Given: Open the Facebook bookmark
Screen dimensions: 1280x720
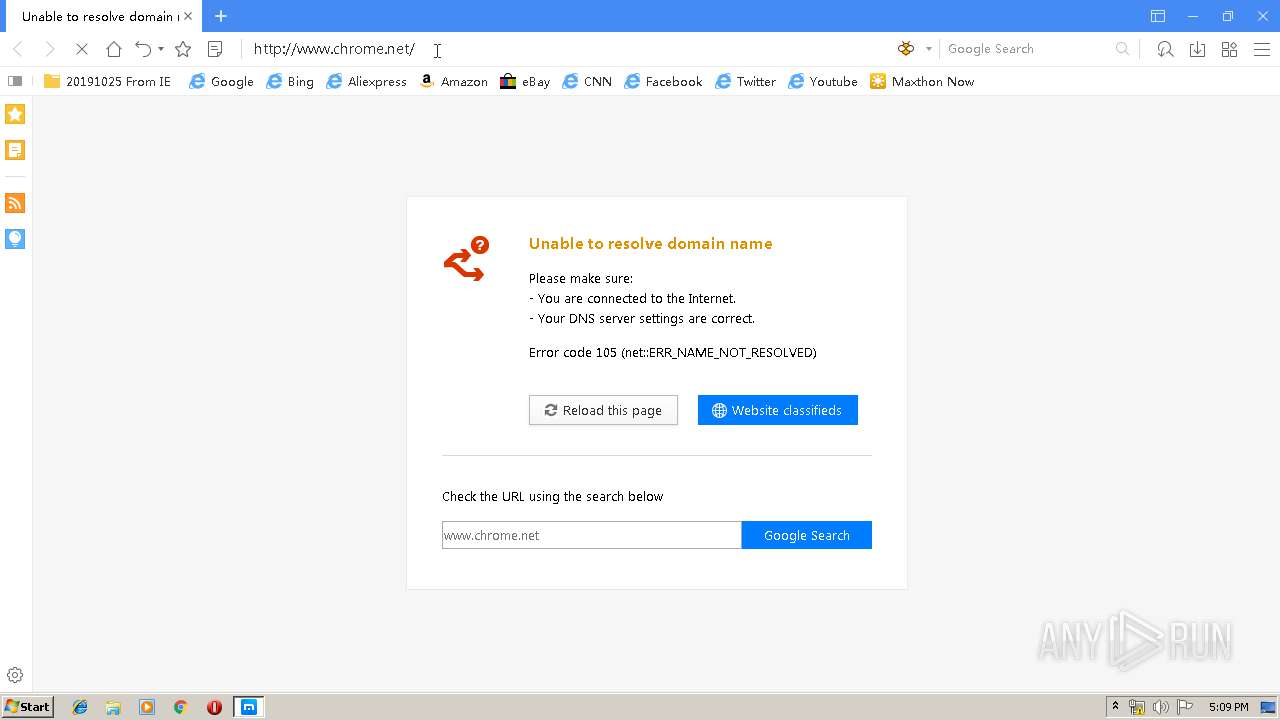Looking at the screenshot, I should coord(663,82).
